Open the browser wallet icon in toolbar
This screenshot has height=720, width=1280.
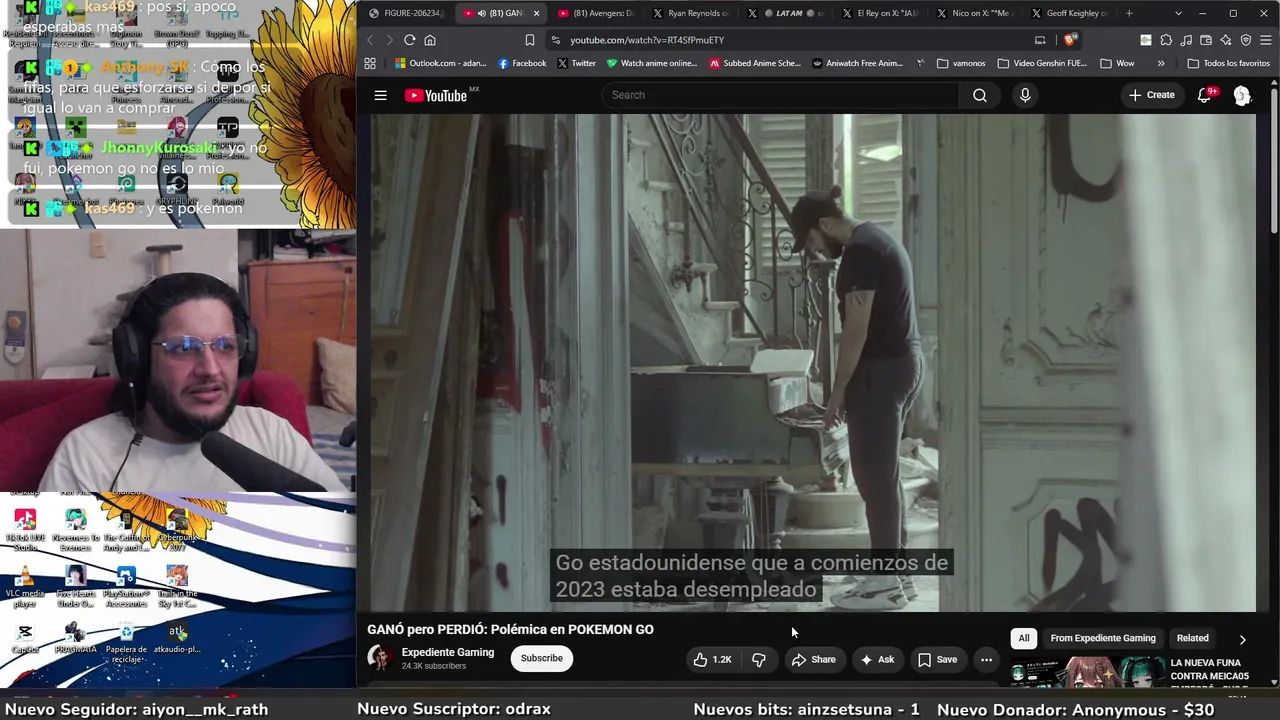(1206, 40)
